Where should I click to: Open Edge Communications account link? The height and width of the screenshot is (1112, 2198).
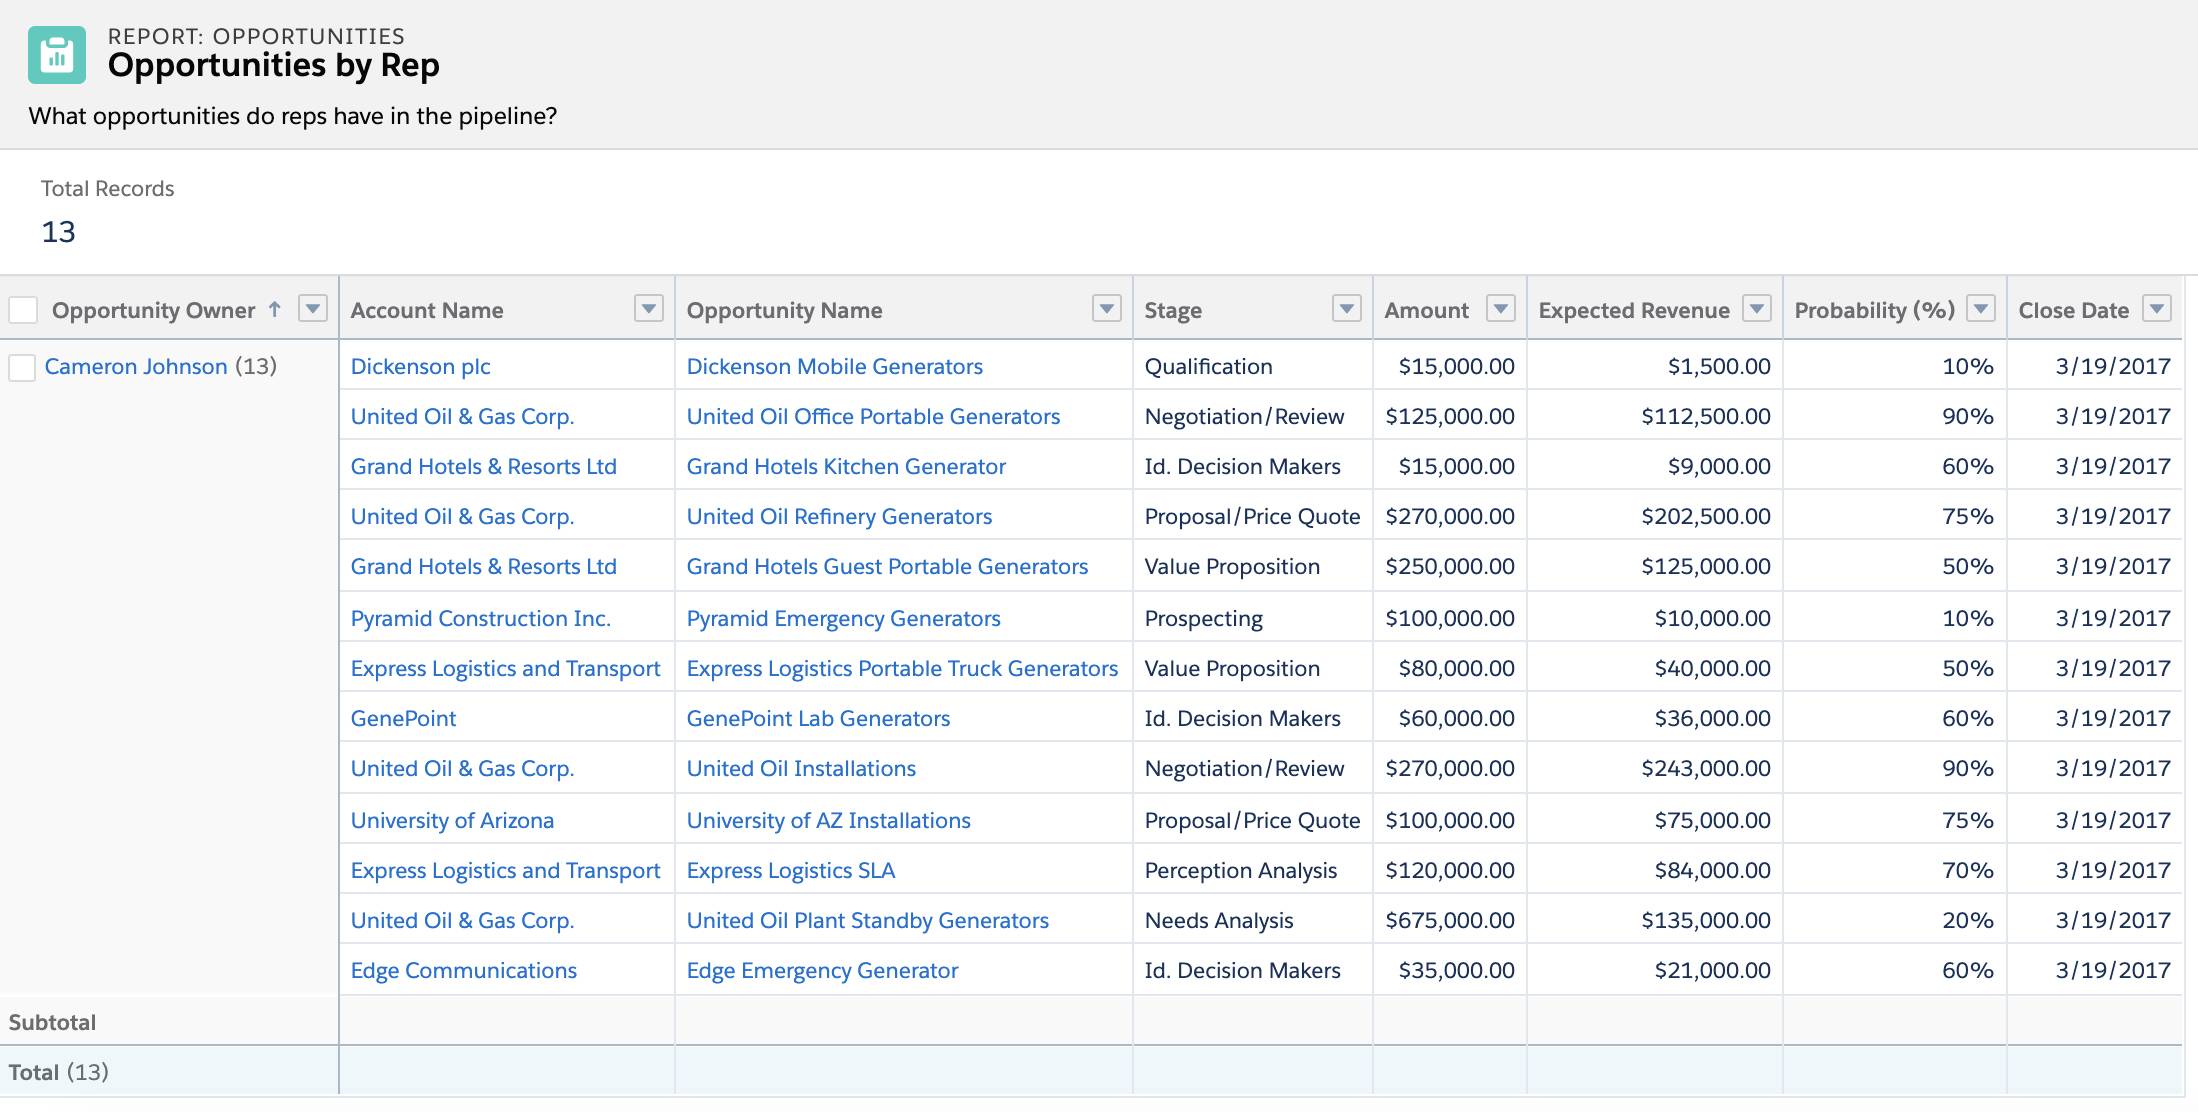coord(463,970)
